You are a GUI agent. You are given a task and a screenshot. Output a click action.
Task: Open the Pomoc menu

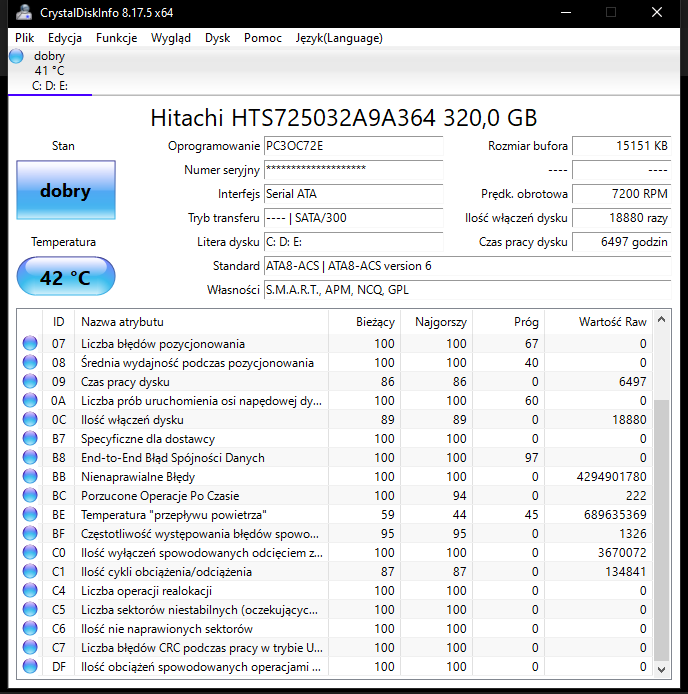(263, 38)
